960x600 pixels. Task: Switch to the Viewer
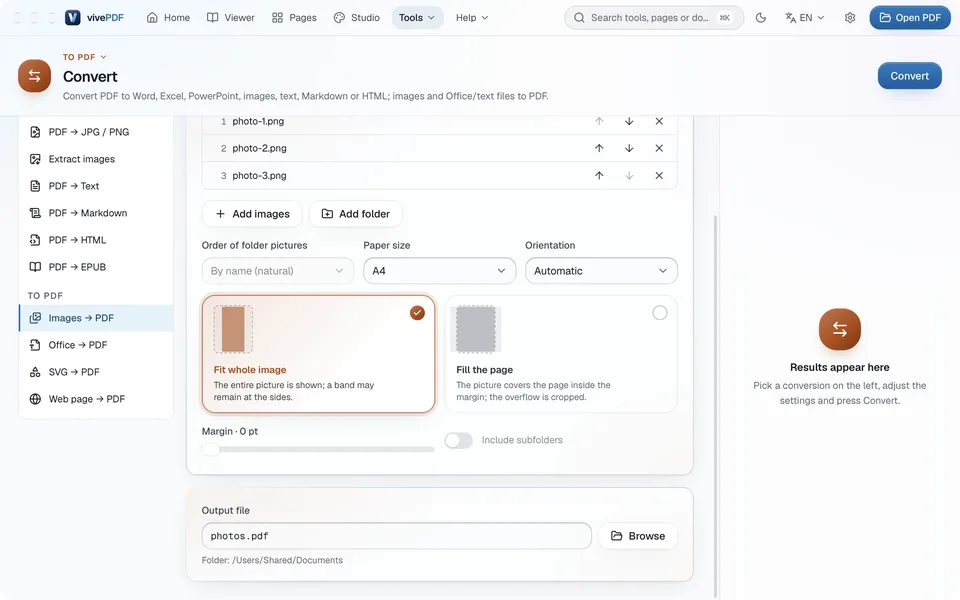coord(231,18)
